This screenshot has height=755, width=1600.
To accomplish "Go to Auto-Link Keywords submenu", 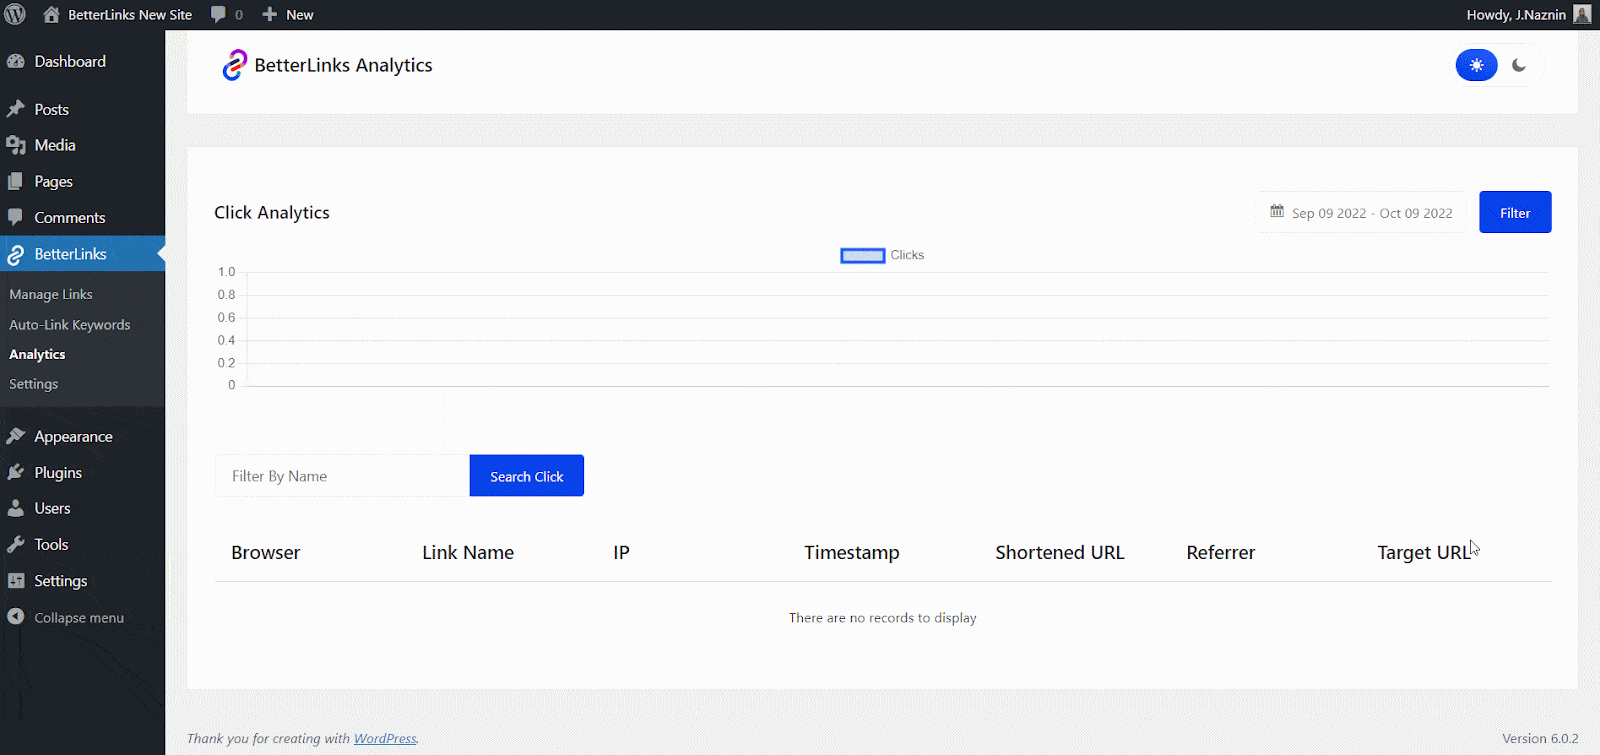I will tap(70, 325).
